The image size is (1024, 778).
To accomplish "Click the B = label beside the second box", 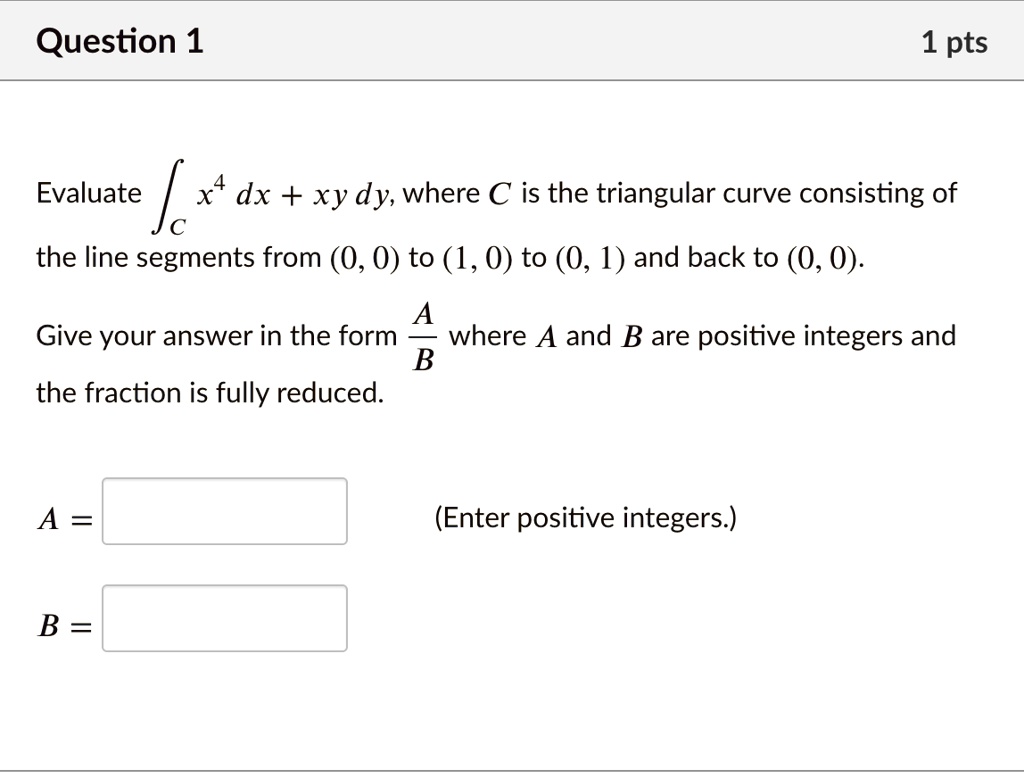I will coord(64,626).
